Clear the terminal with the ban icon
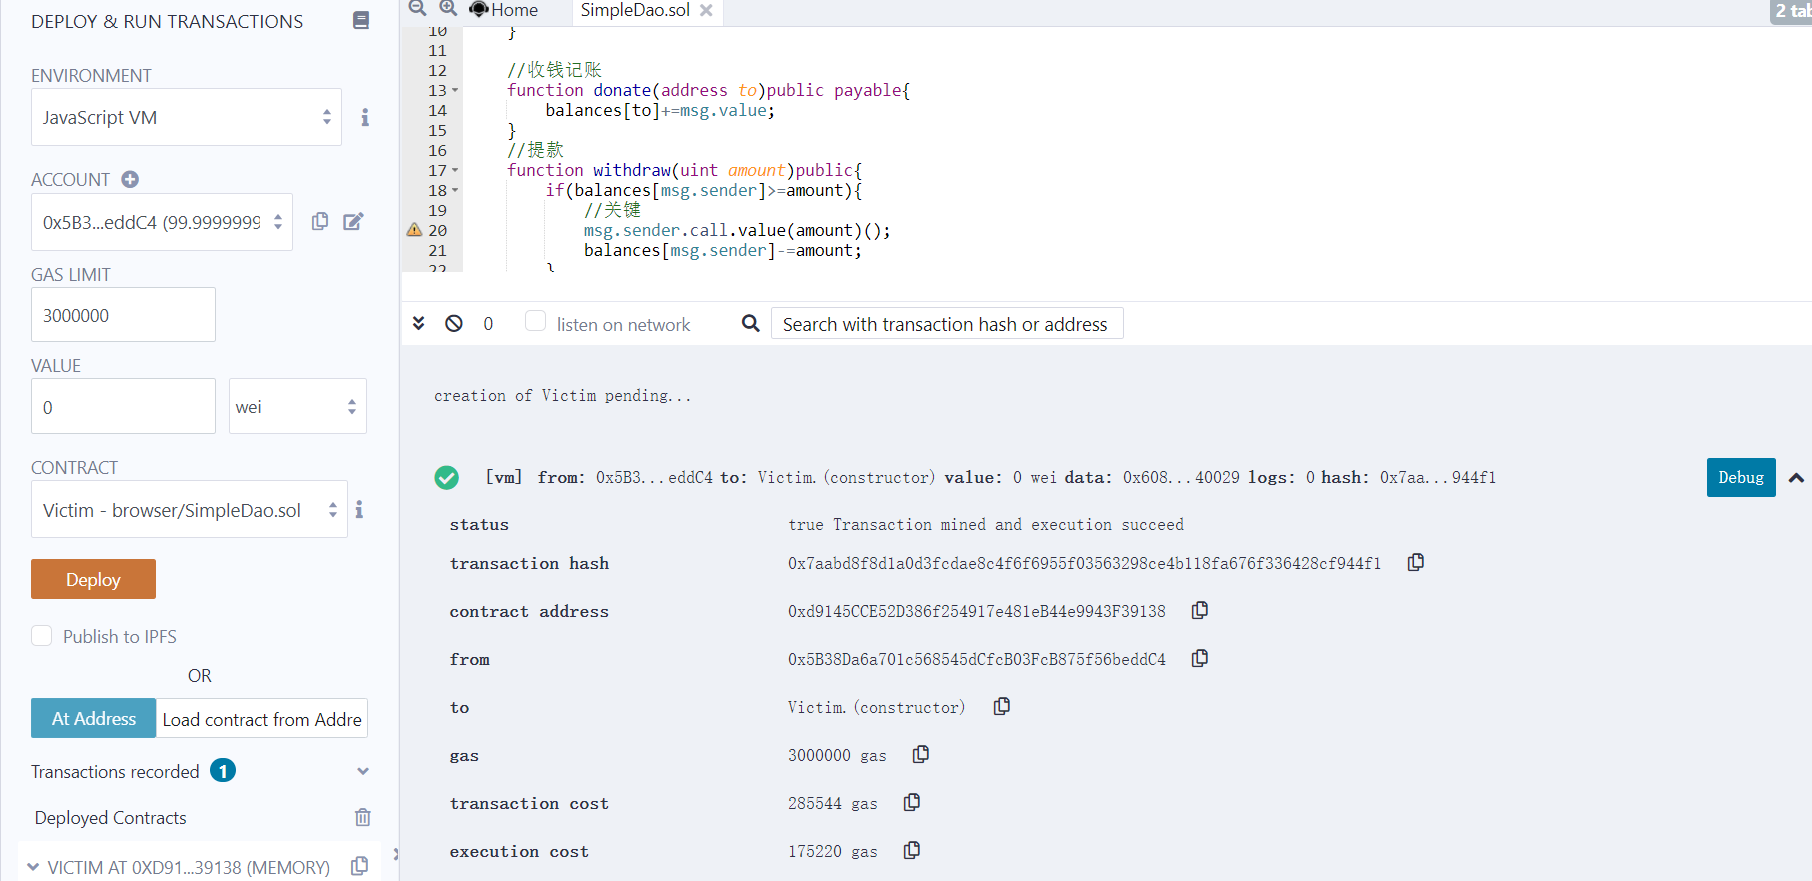Viewport: 1812px width, 881px height. pos(454,323)
